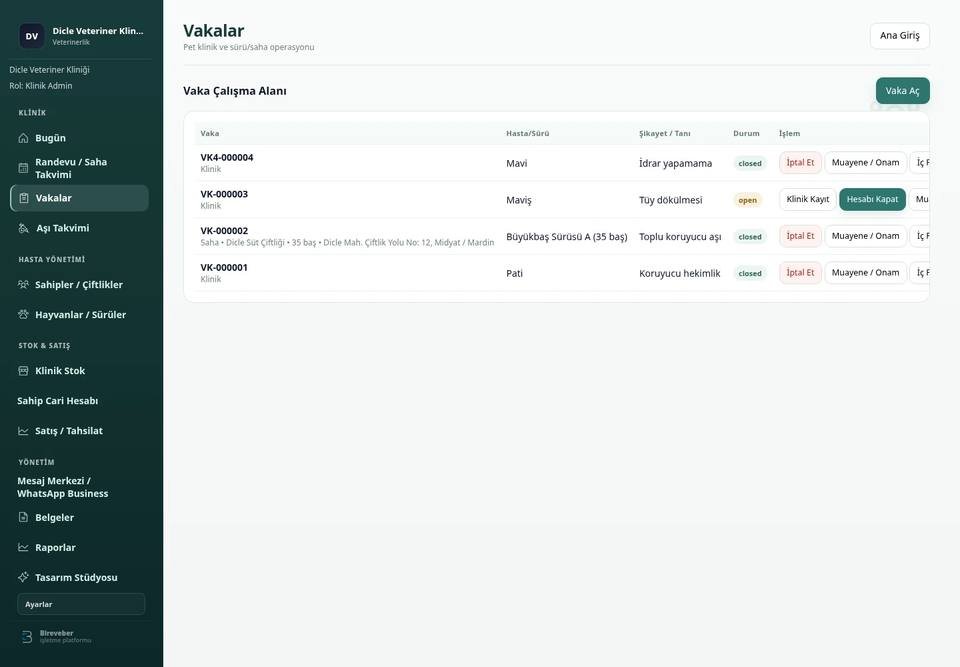960x667 pixels.
Task: Click the calendar icon beside Randevu / Saha Takvimi
Action: (23, 168)
